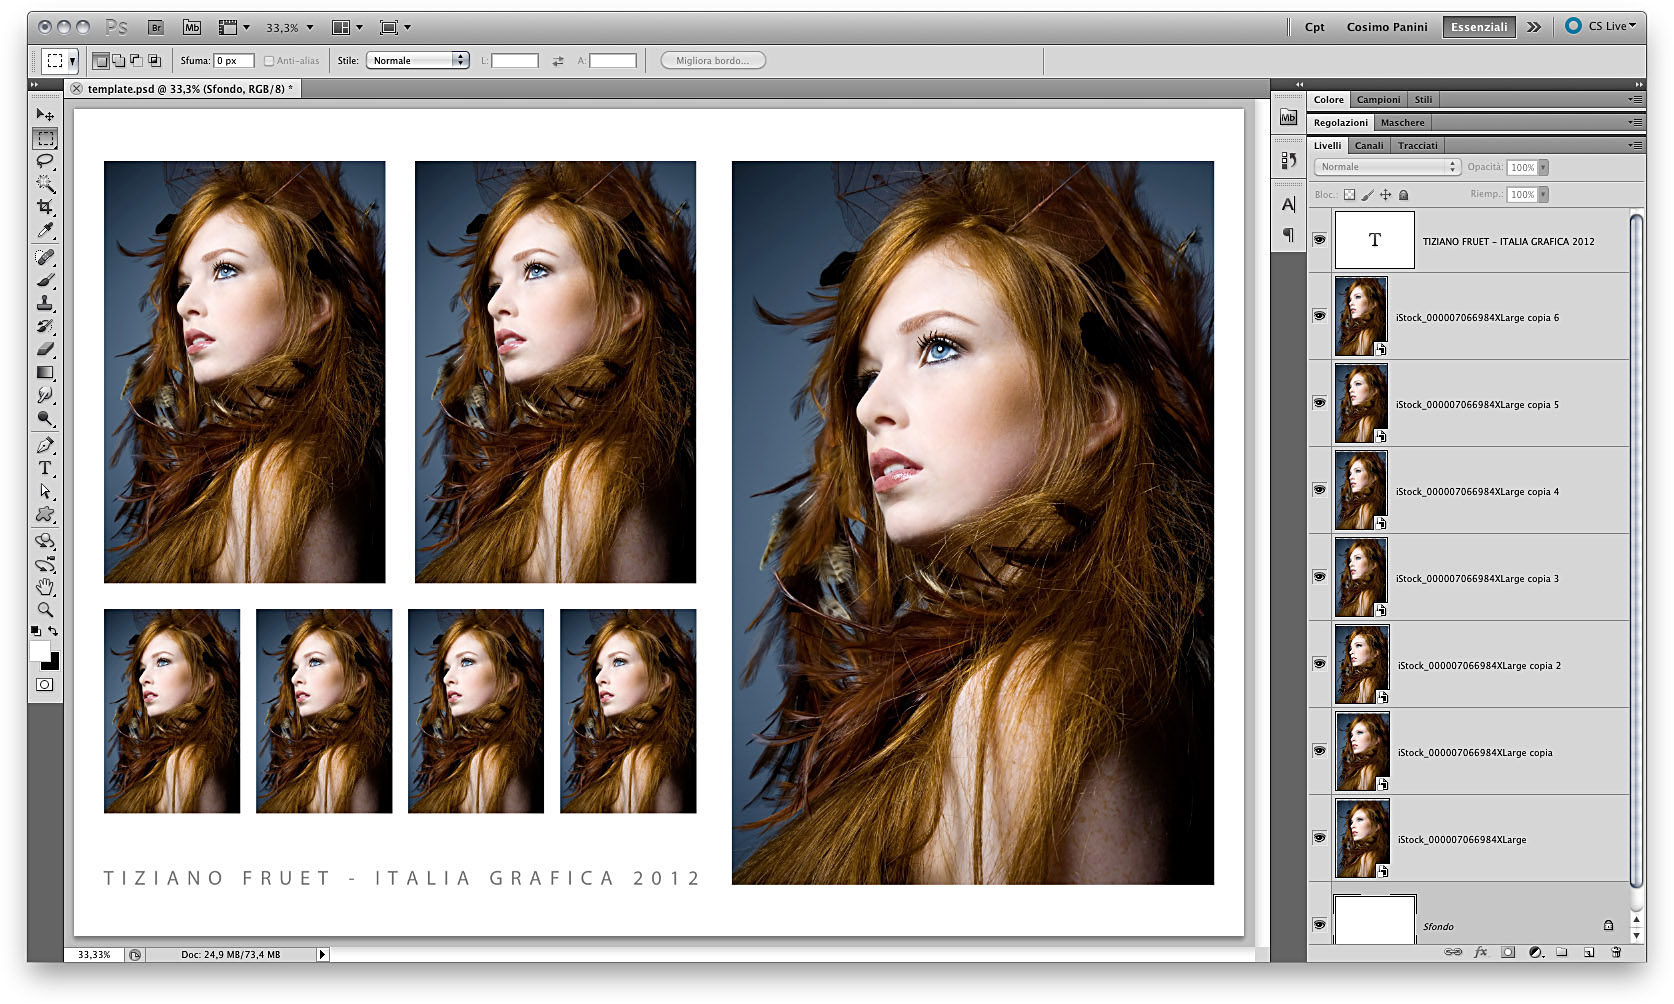Pick the Eyedropper tool
The image size is (1674, 1004).
45,231
